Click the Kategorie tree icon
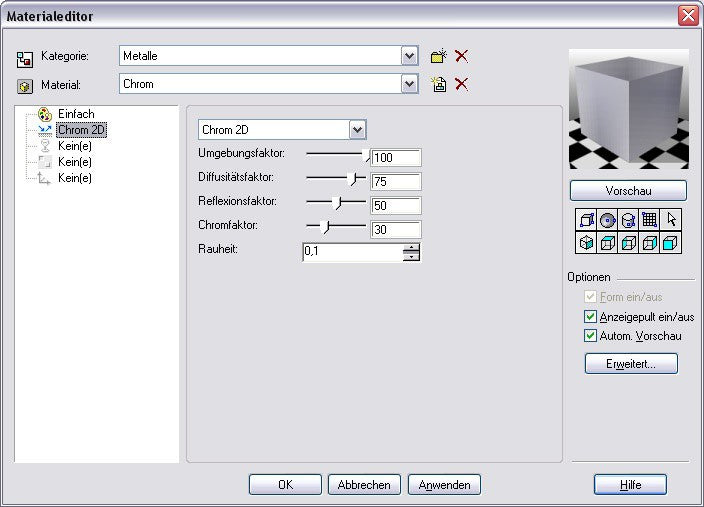This screenshot has height=507, width=704. click(x=25, y=59)
